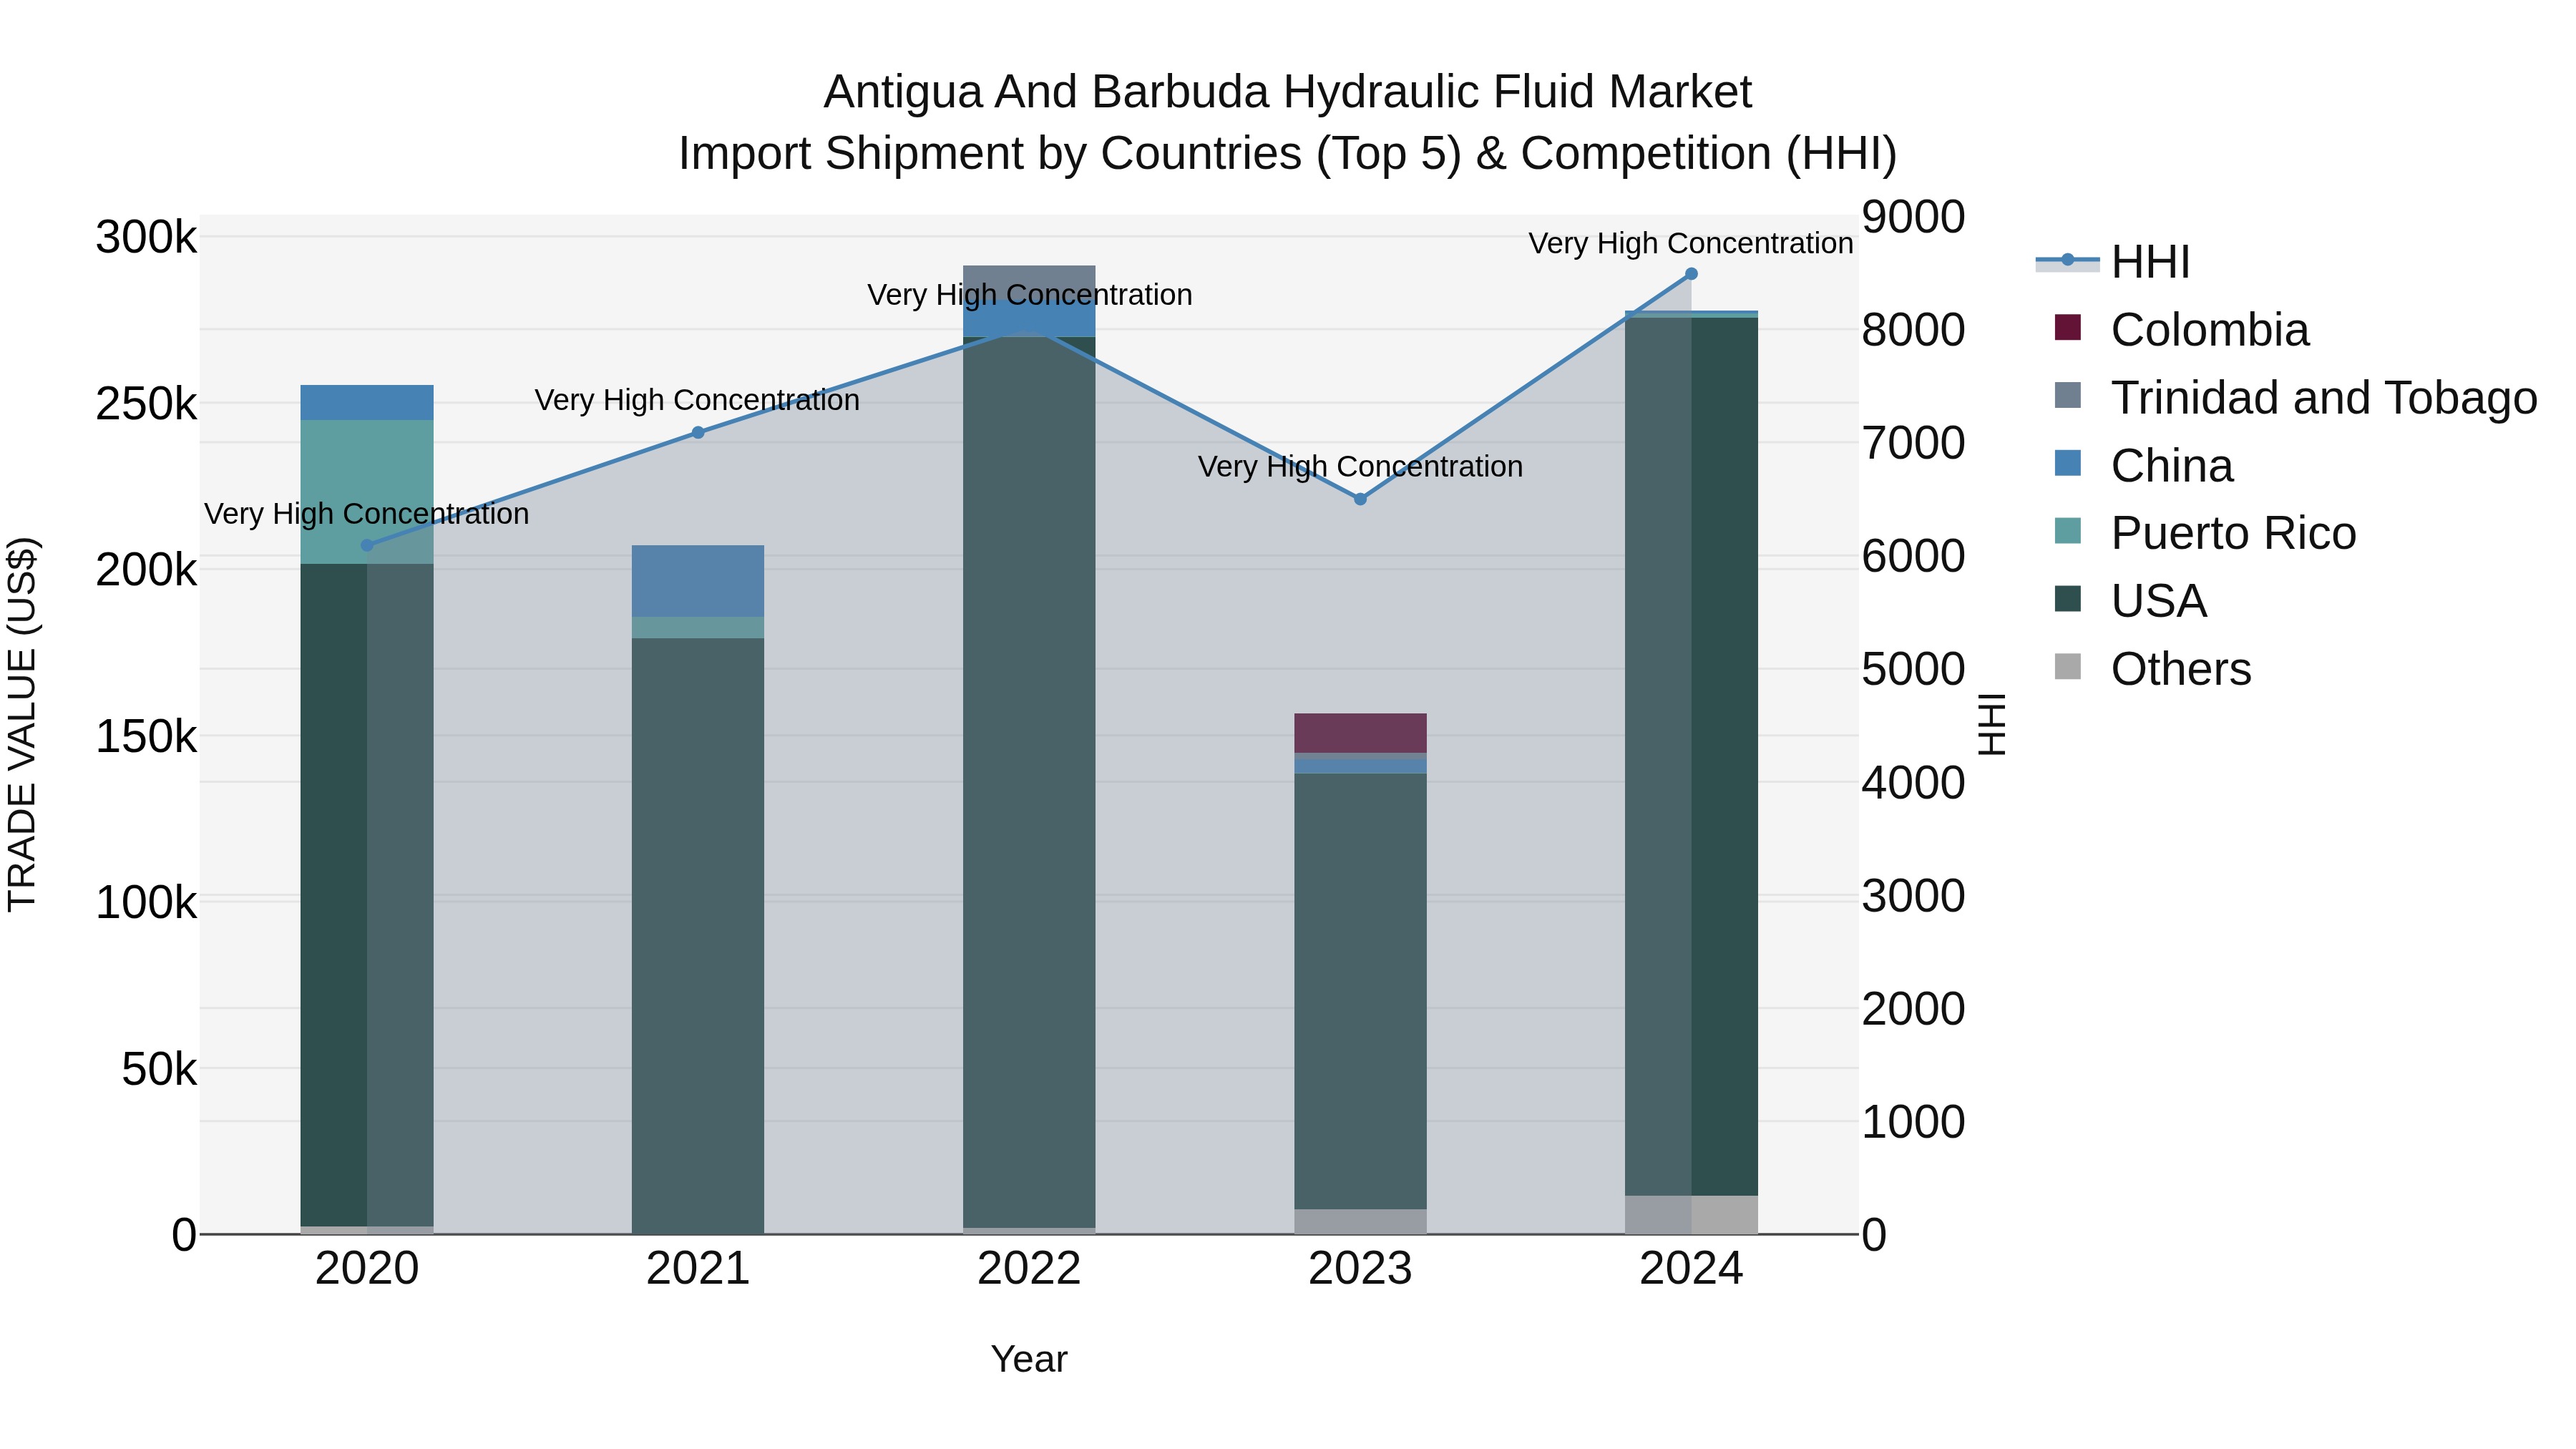Viewport: 2576px width, 1449px height.
Task: Click the 2021 x-axis label
Action: (x=698, y=1269)
